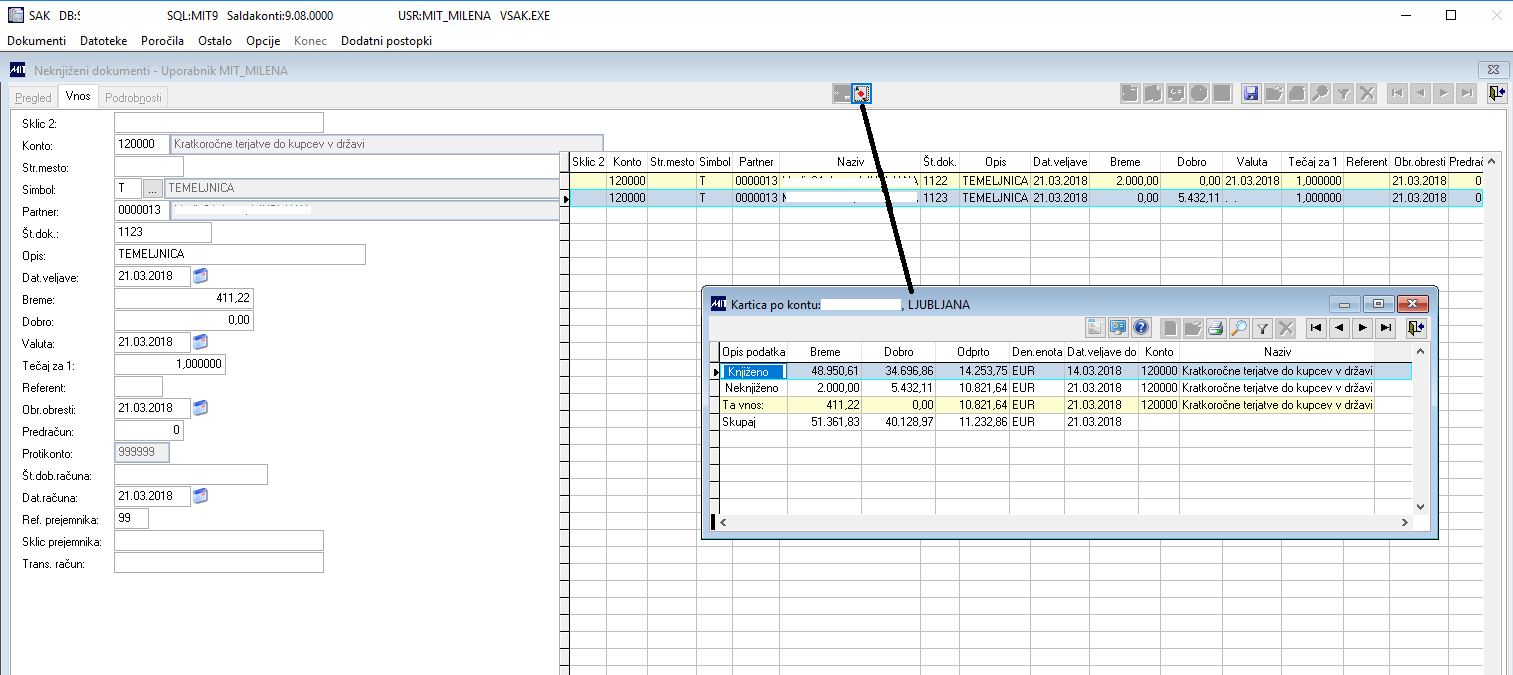Open the calendar picker next to Valuta field
The width and height of the screenshot is (1513, 675).
pyautogui.click(x=200, y=342)
